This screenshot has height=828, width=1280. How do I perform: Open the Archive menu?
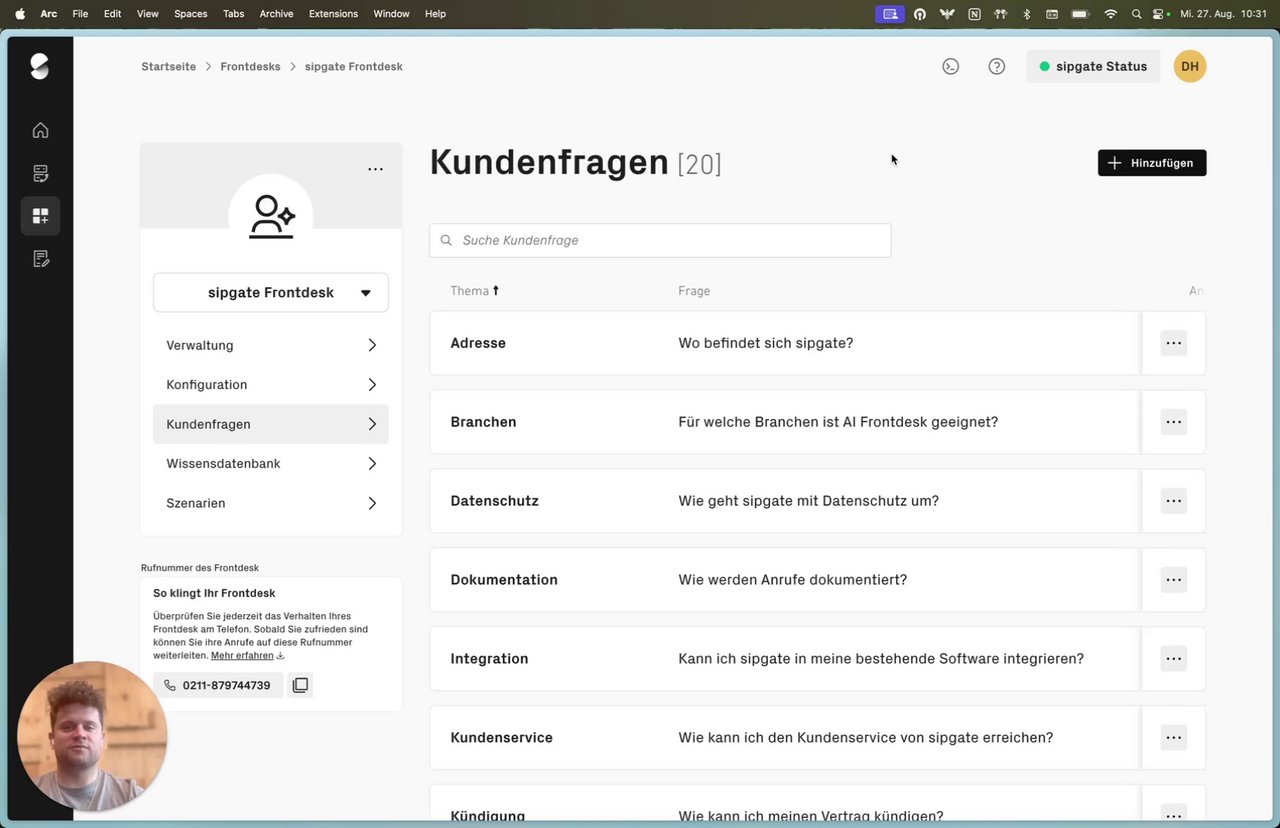coord(276,14)
